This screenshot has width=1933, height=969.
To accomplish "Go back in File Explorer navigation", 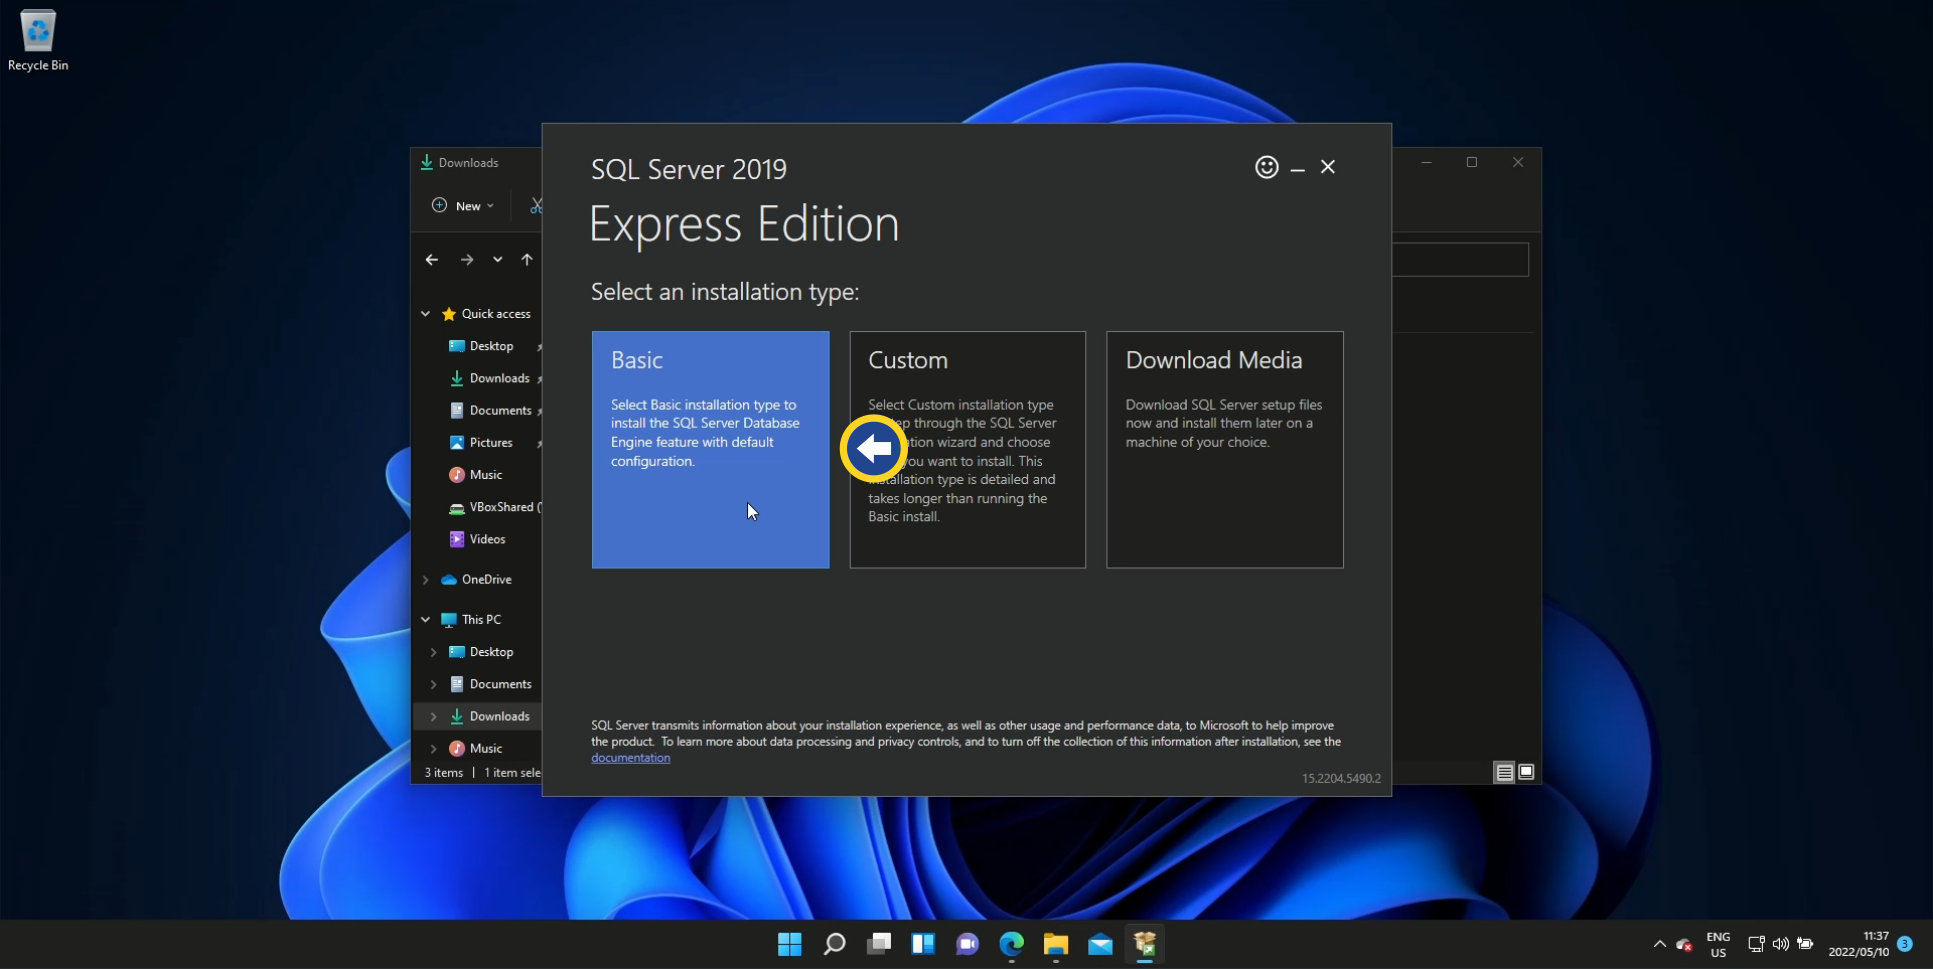I will point(432,260).
